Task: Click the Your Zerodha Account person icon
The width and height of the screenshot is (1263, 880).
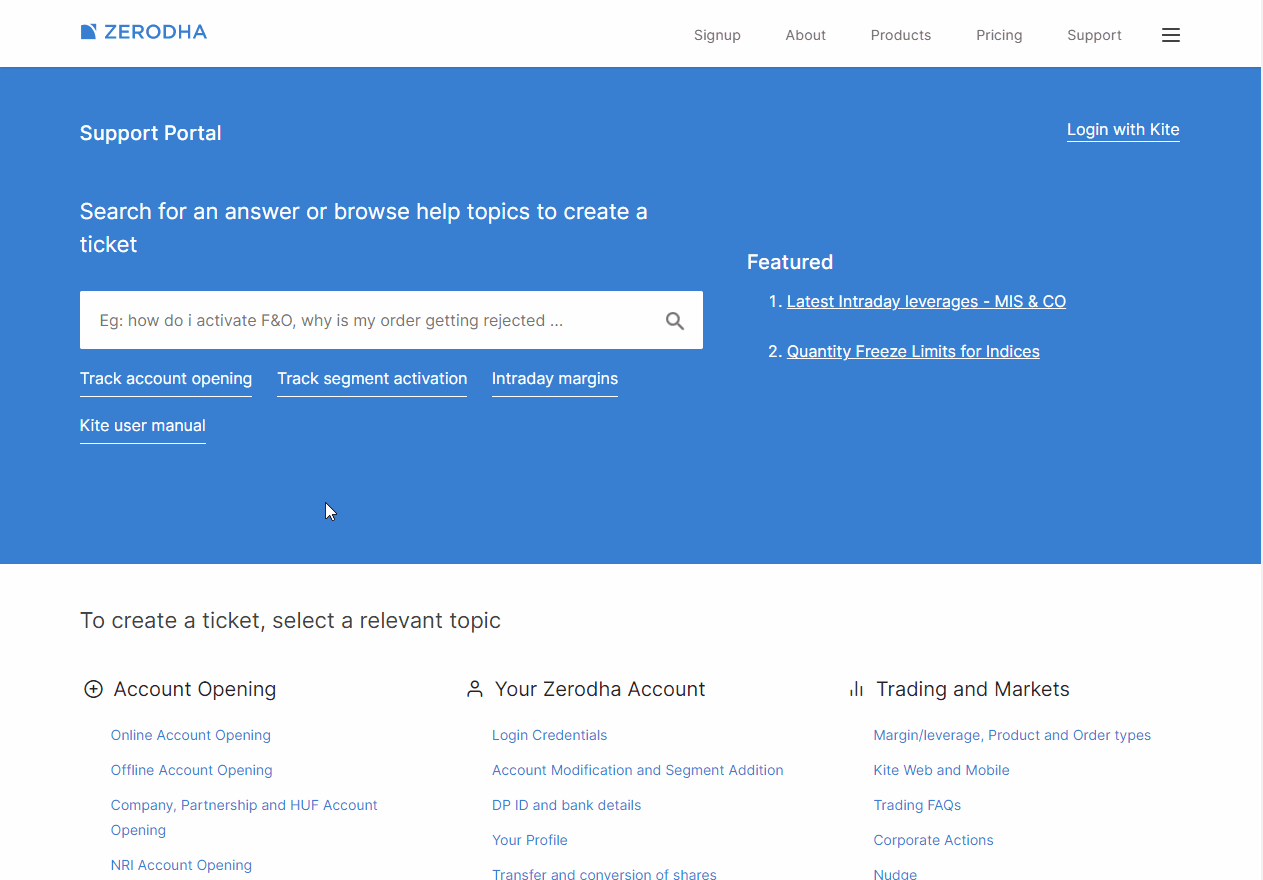Action: coord(475,689)
